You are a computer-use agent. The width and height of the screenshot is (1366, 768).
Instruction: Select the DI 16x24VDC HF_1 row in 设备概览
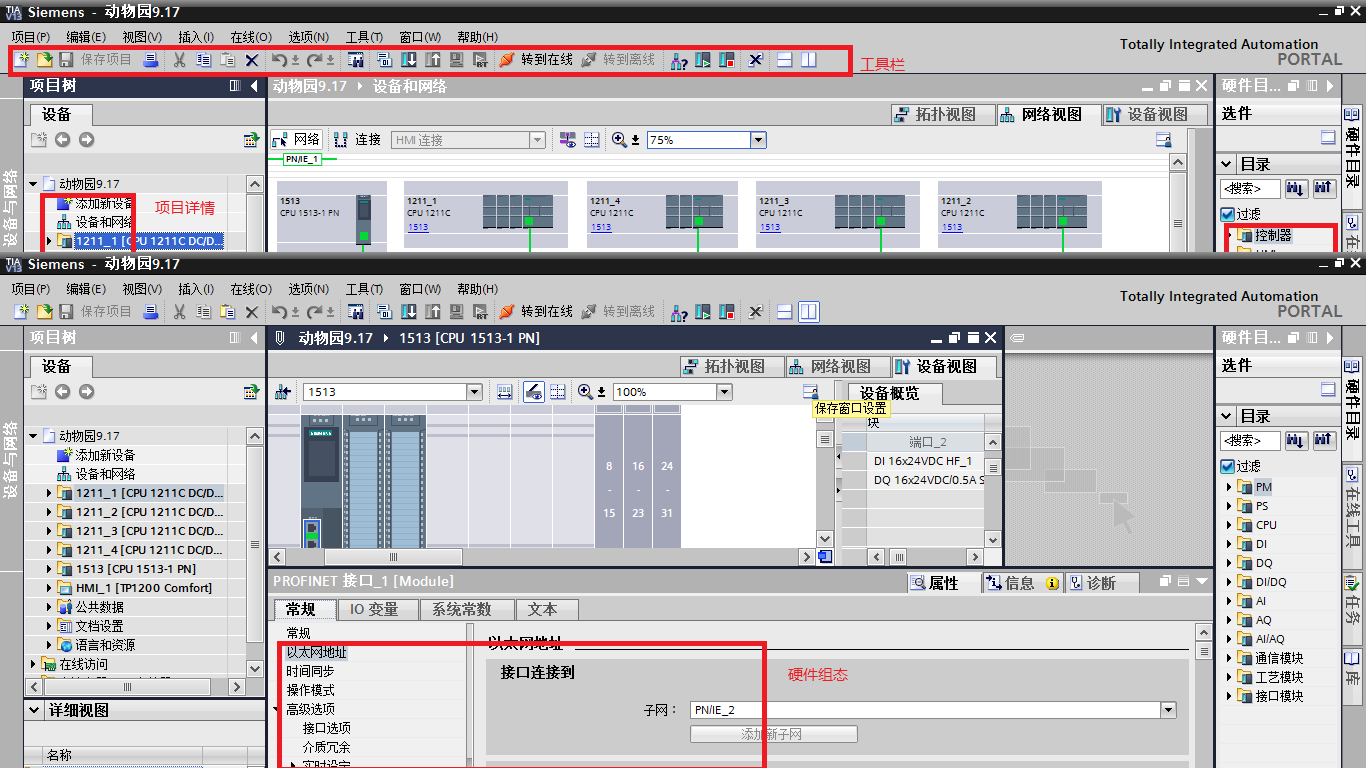click(922, 461)
